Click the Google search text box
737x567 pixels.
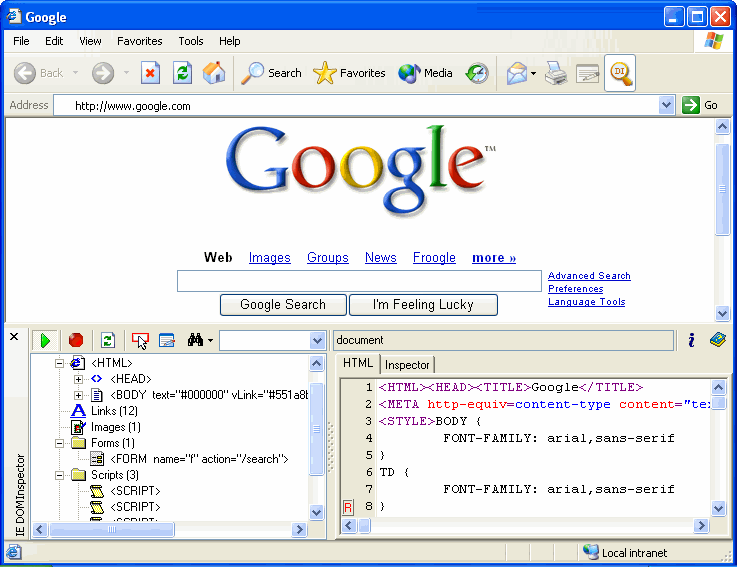point(359,281)
